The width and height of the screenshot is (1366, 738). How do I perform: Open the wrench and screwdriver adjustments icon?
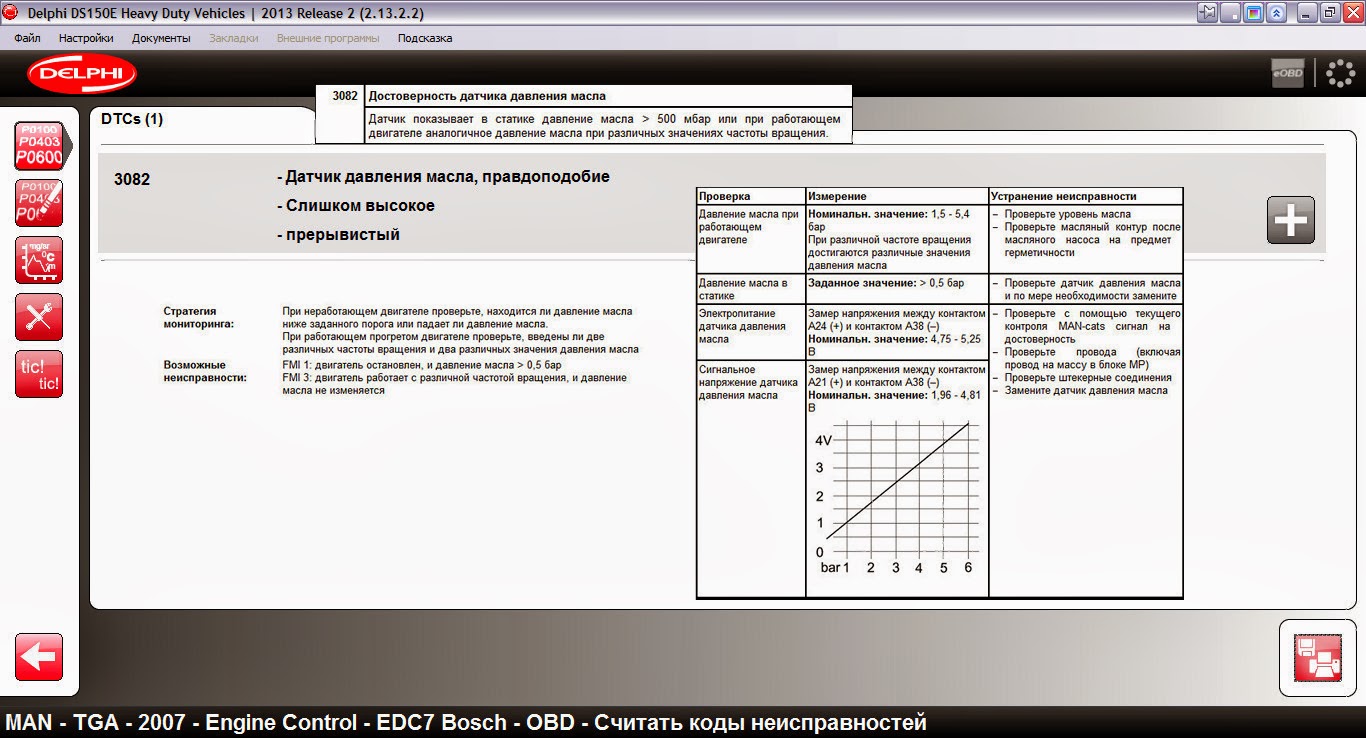pyautogui.click(x=39, y=317)
